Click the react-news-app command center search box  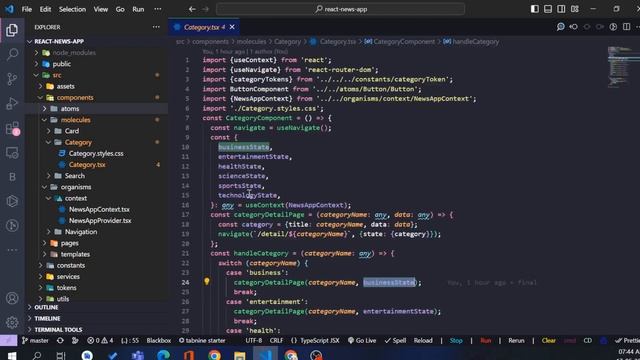click(340, 9)
